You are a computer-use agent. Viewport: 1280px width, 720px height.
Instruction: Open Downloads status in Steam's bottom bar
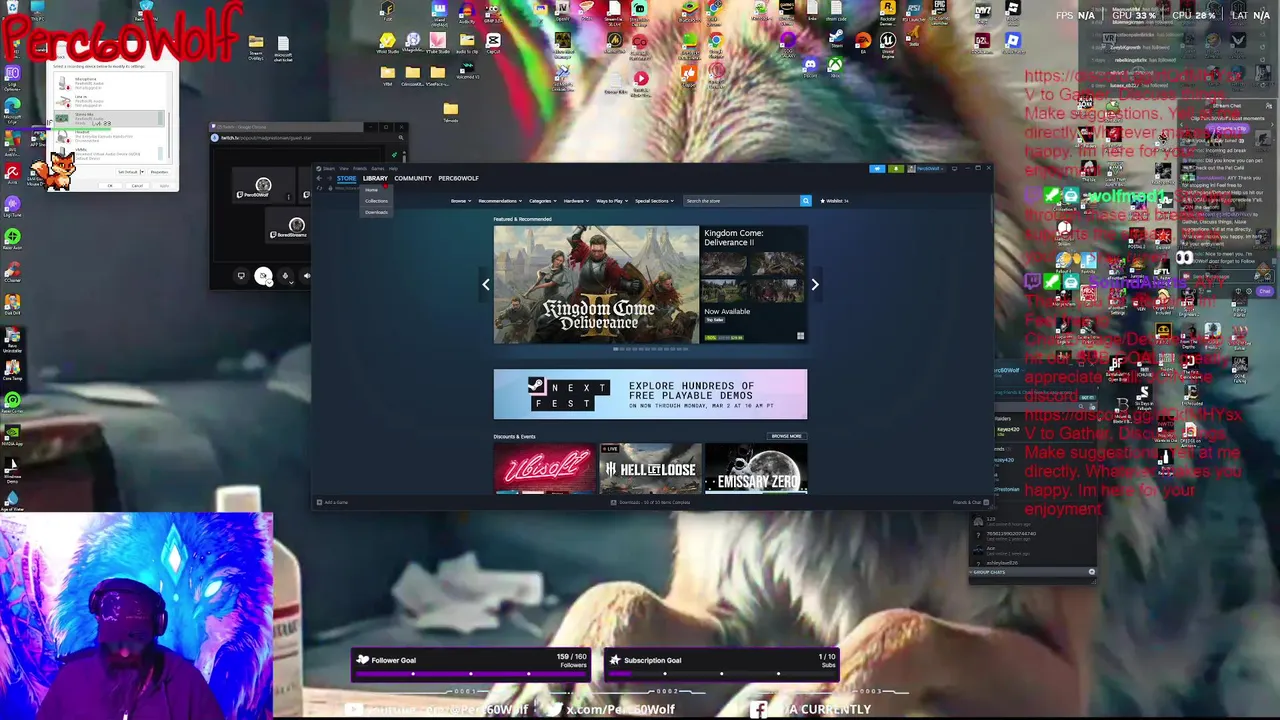[x=650, y=502]
